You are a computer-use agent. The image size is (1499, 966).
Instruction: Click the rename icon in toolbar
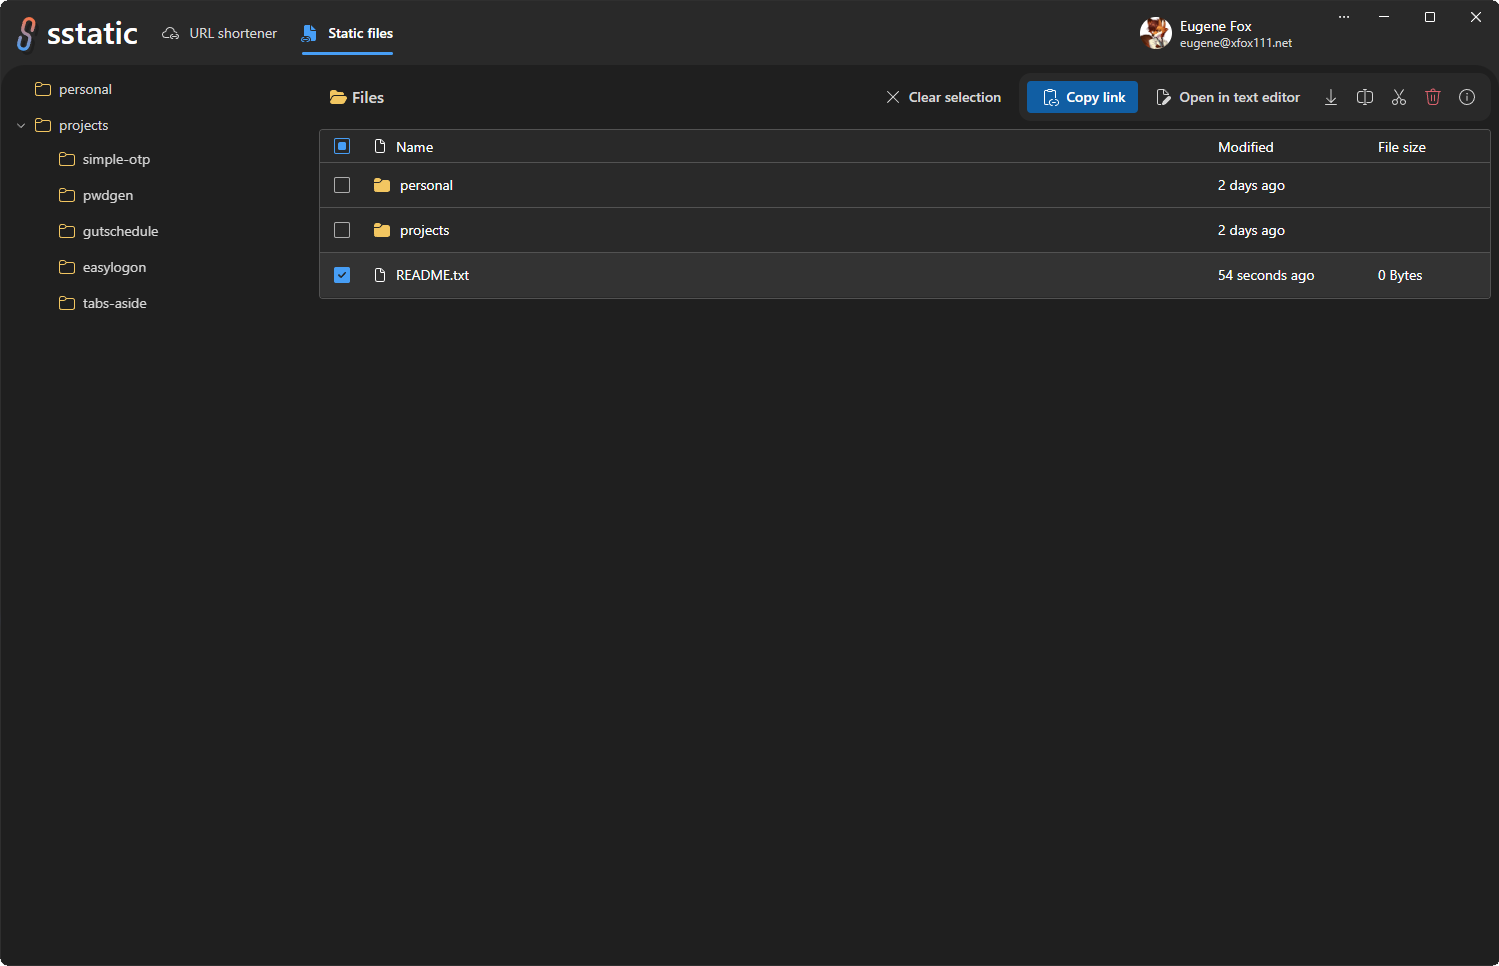1365,97
